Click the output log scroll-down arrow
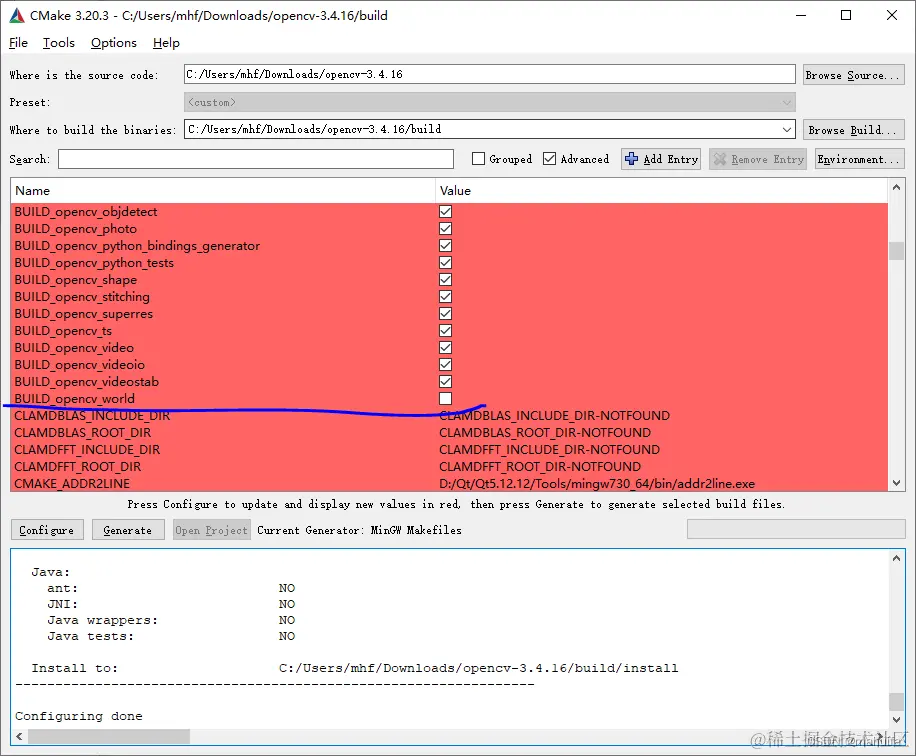 point(896,720)
